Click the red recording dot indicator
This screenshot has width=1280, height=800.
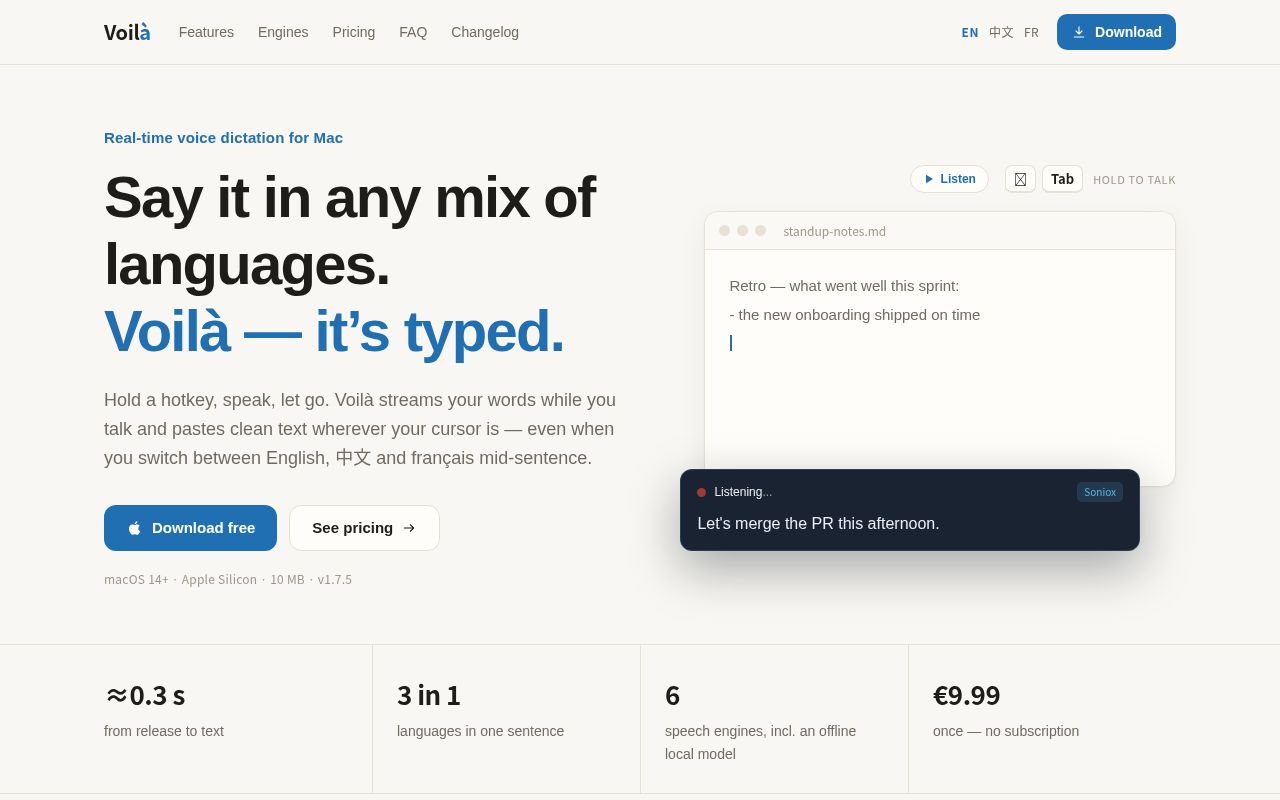pyautogui.click(x=702, y=492)
